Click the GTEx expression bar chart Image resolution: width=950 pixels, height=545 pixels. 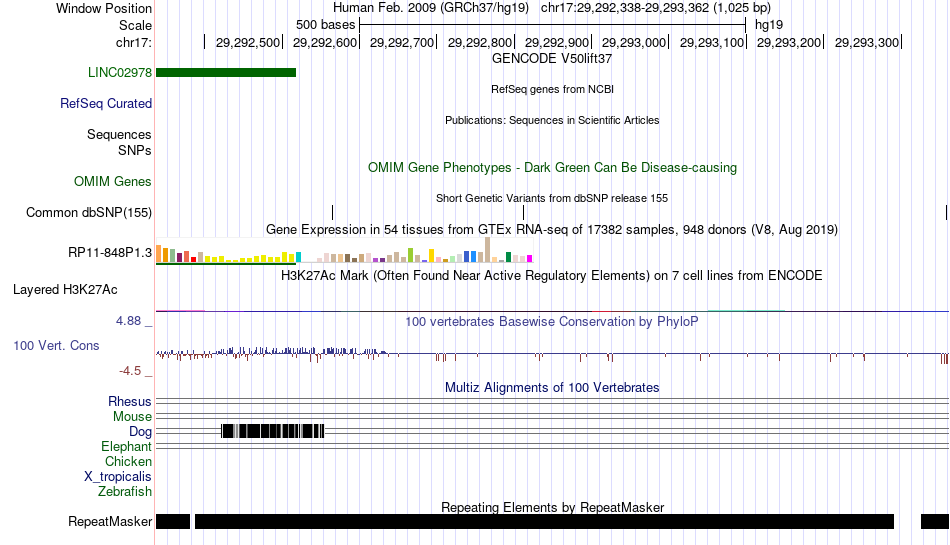pos(344,251)
